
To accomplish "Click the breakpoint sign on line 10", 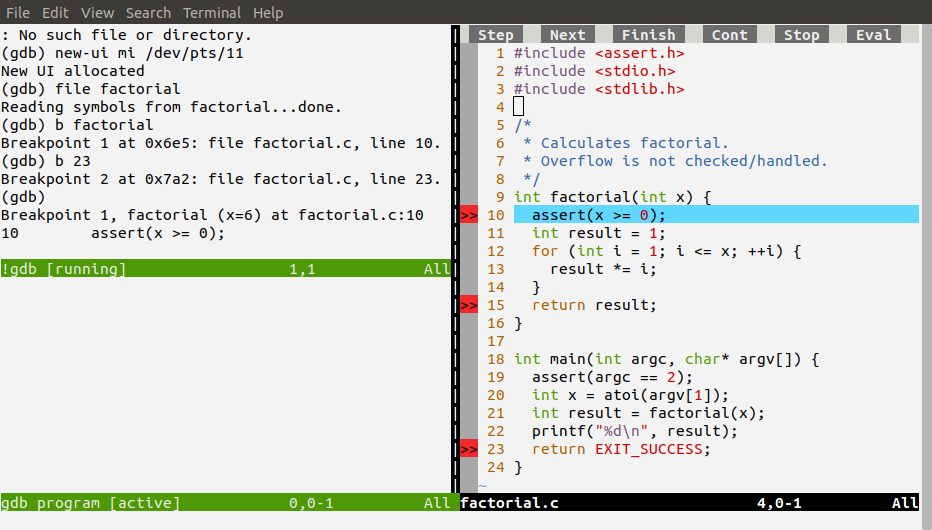I will click(x=469, y=214).
